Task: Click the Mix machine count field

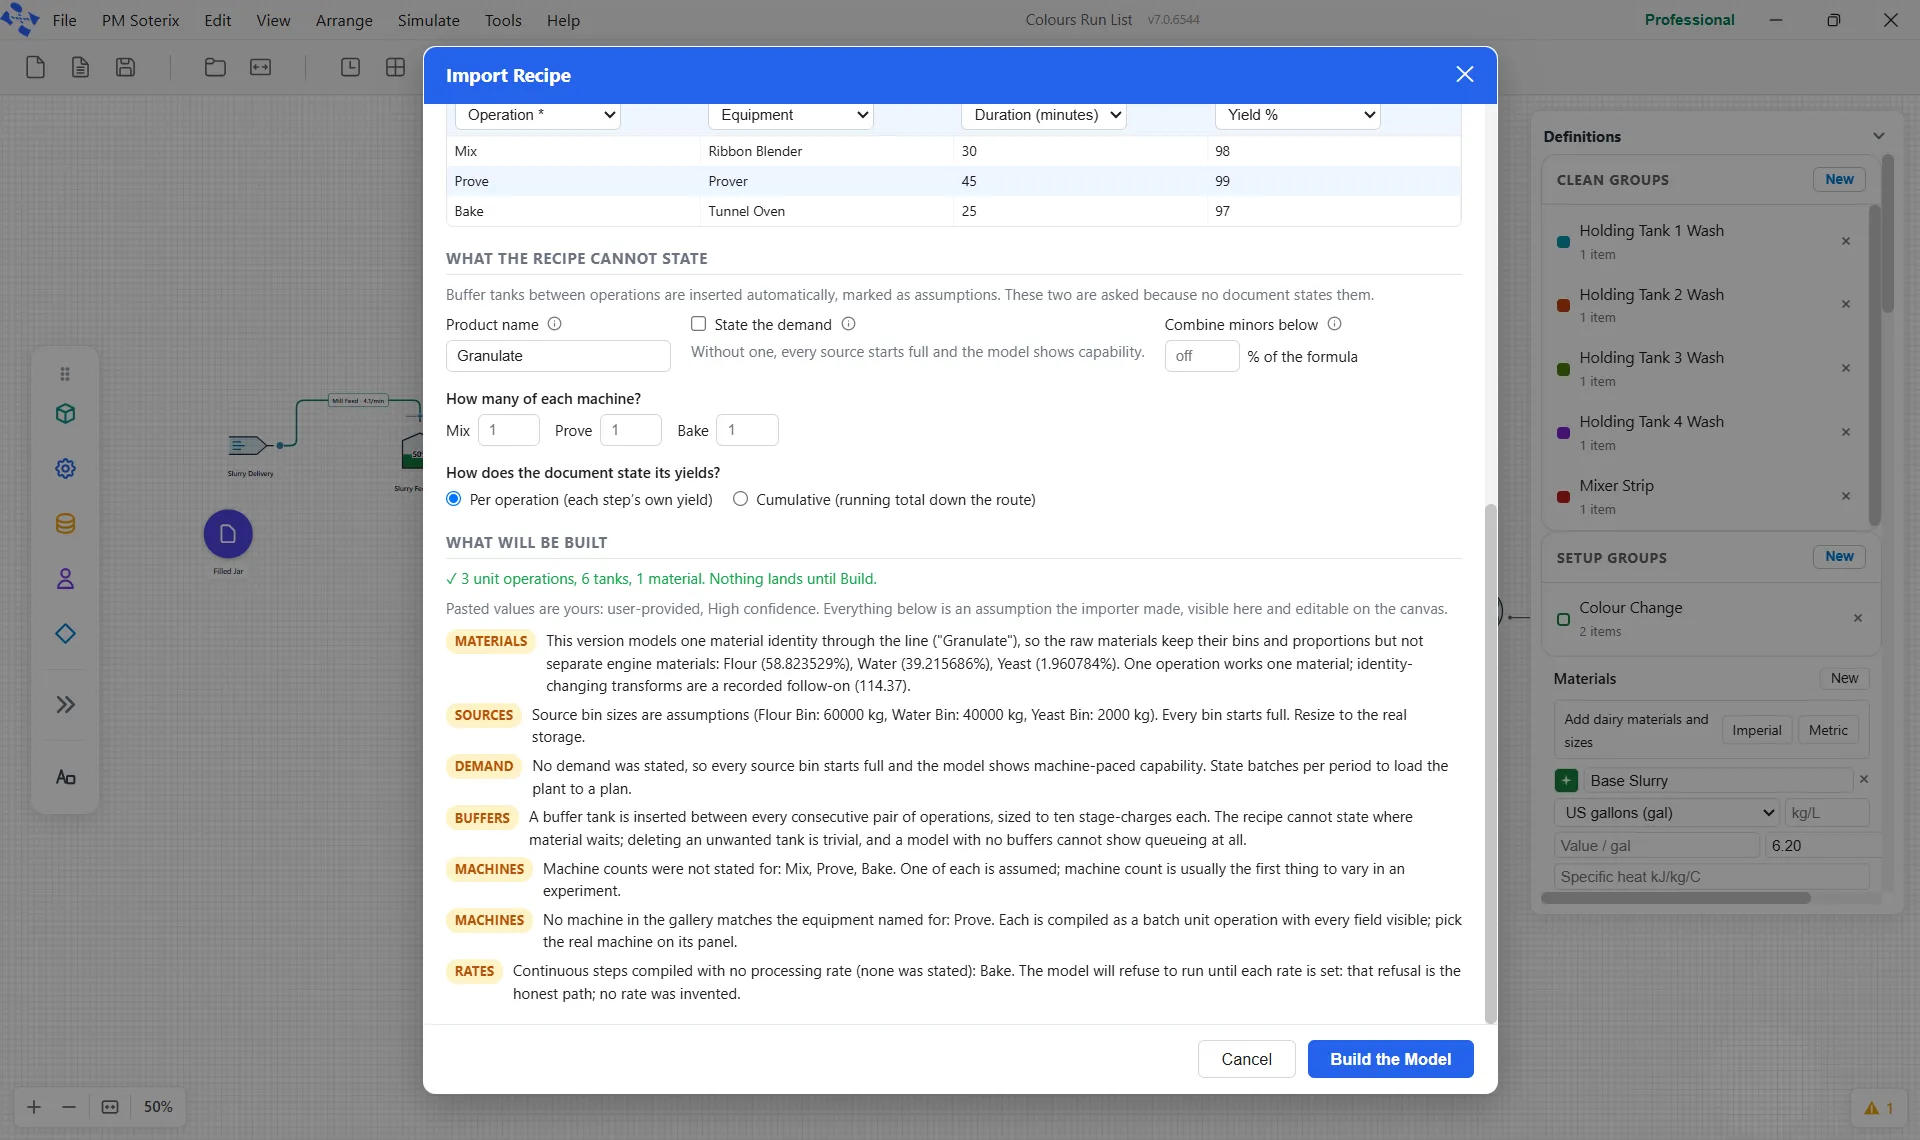Action: click(x=509, y=430)
